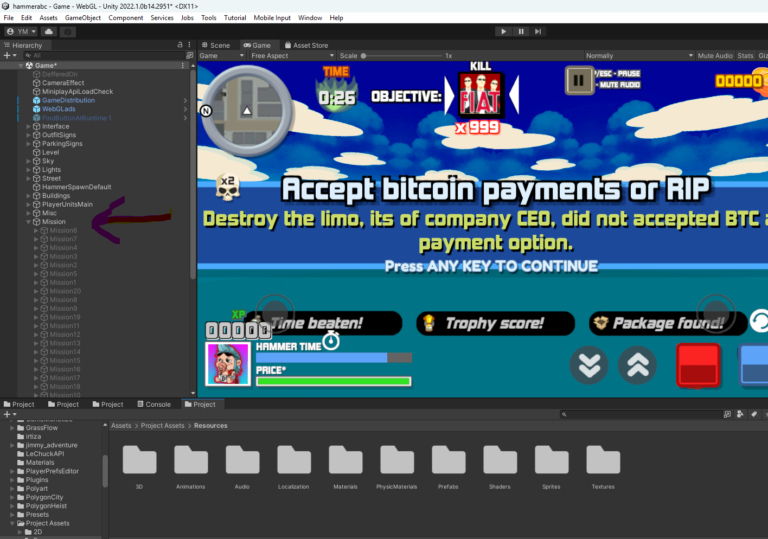Viewport: 768px width, 539px height.
Task: Open the Window menu
Action: click(x=310, y=18)
